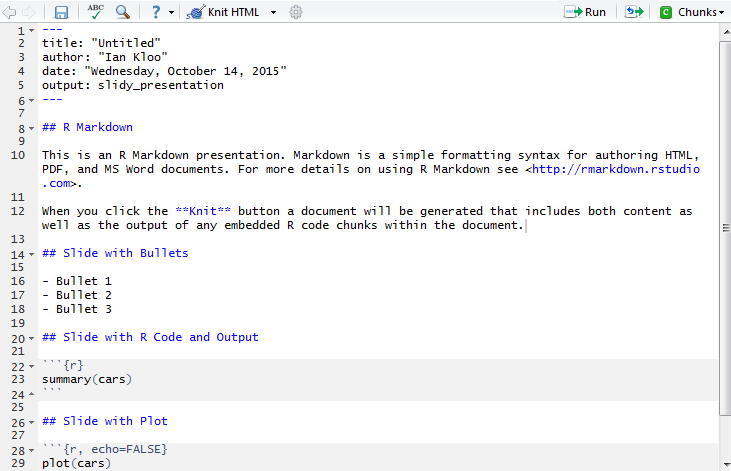Collapse the R Markdown section at line 8
This screenshot has width=731, height=471.
tap(32, 128)
